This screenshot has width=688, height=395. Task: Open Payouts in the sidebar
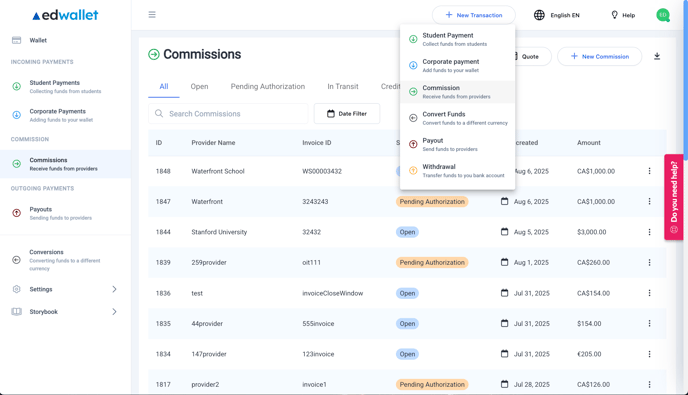click(x=65, y=213)
